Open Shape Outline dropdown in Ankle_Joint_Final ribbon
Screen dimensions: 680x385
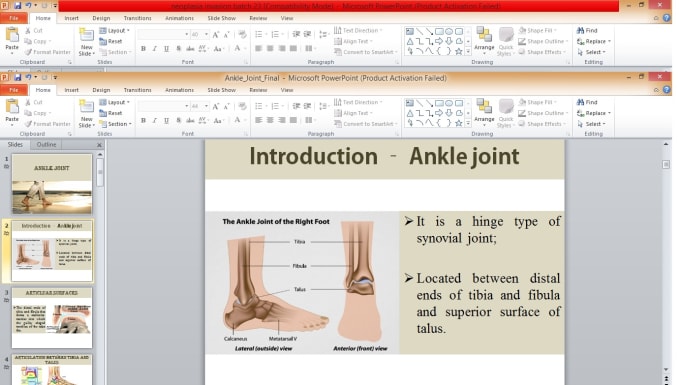pos(543,113)
